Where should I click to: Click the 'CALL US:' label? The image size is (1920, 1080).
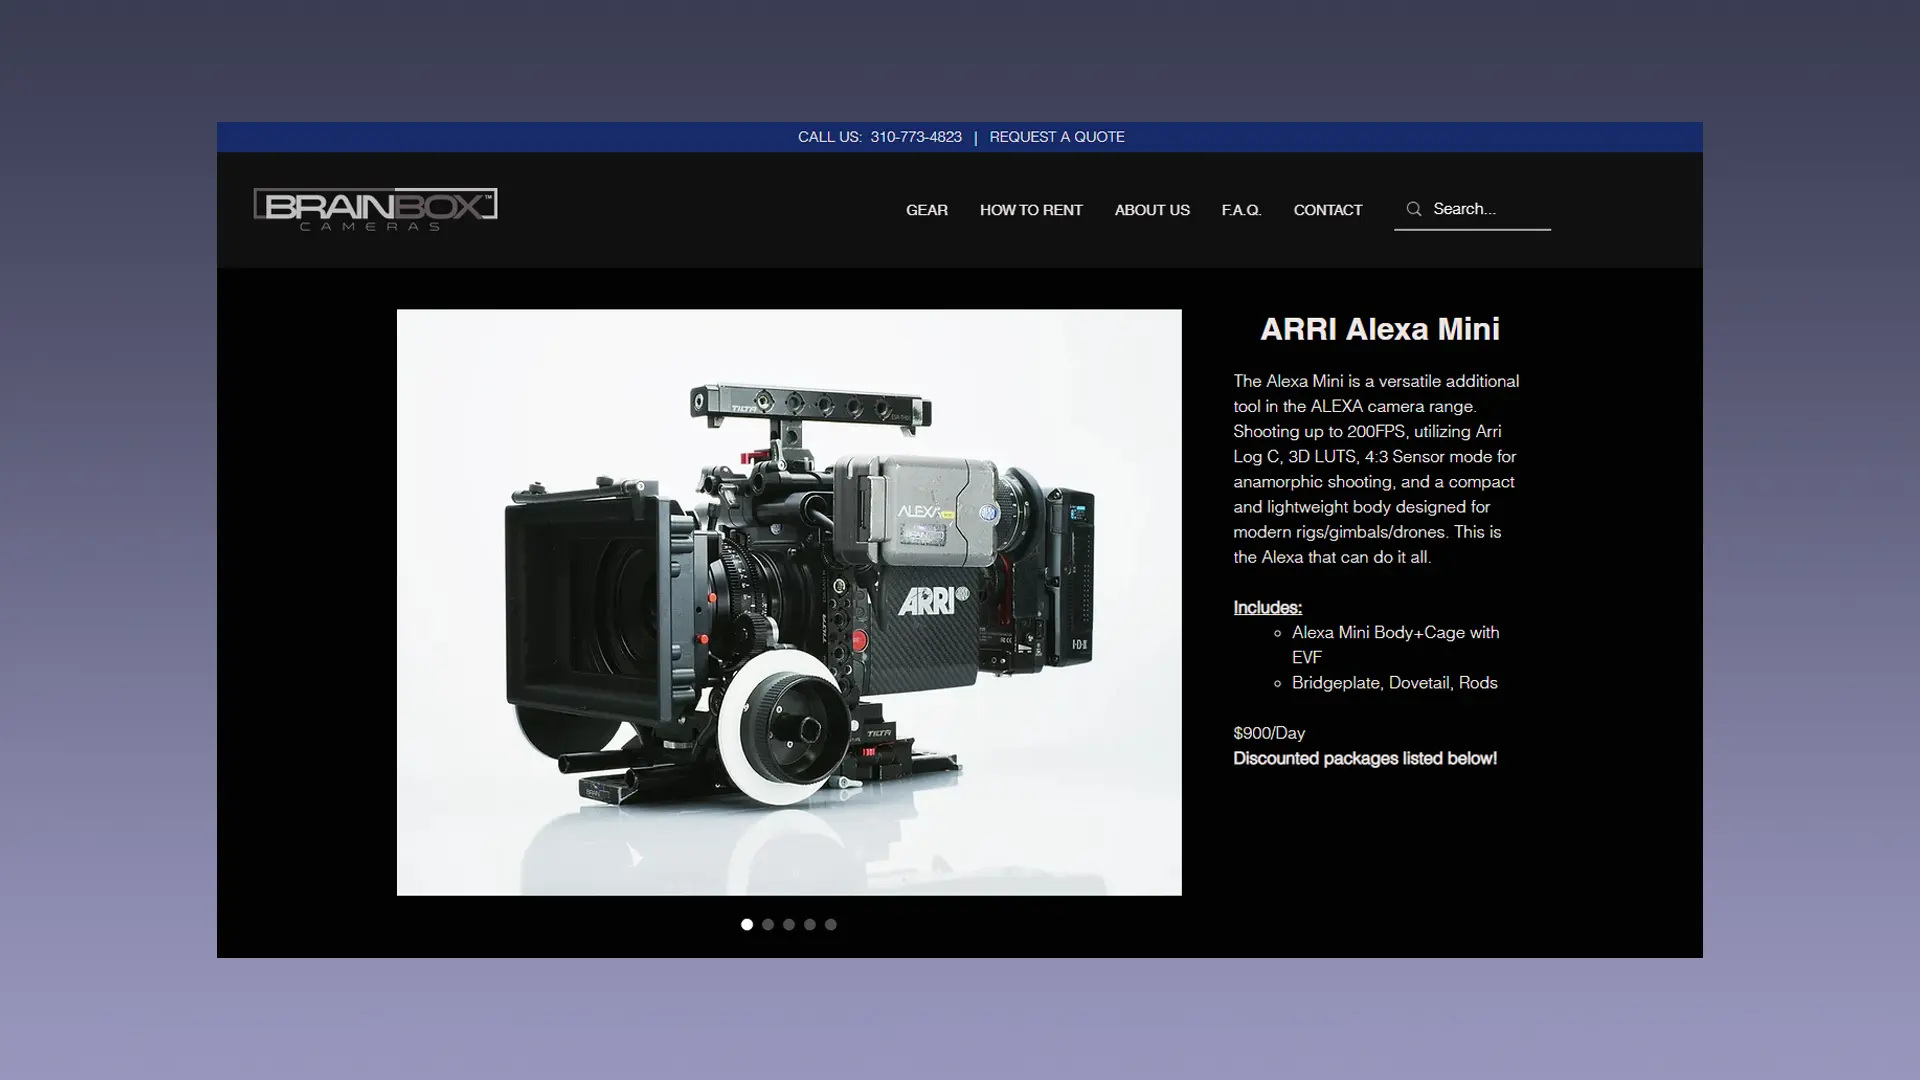tap(830, 137)
